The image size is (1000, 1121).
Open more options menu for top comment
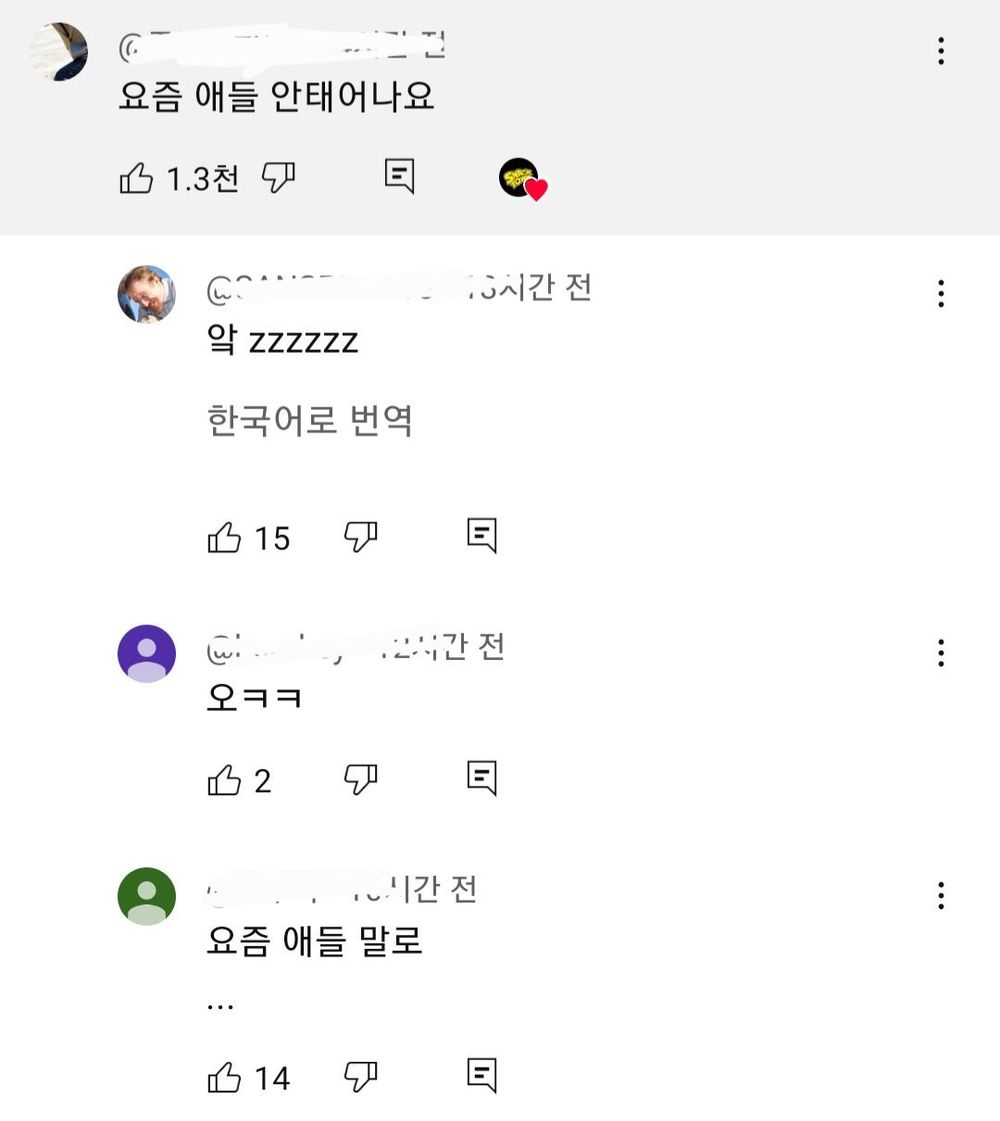coord(940,51)
